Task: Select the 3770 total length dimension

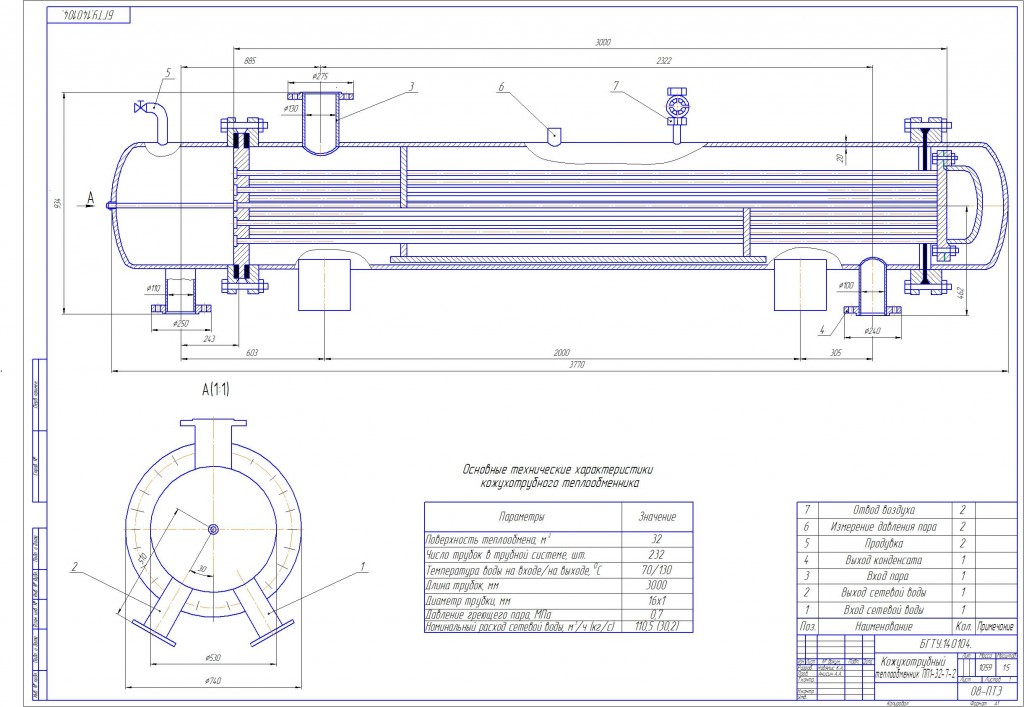Action: click(x=576, y=365)
